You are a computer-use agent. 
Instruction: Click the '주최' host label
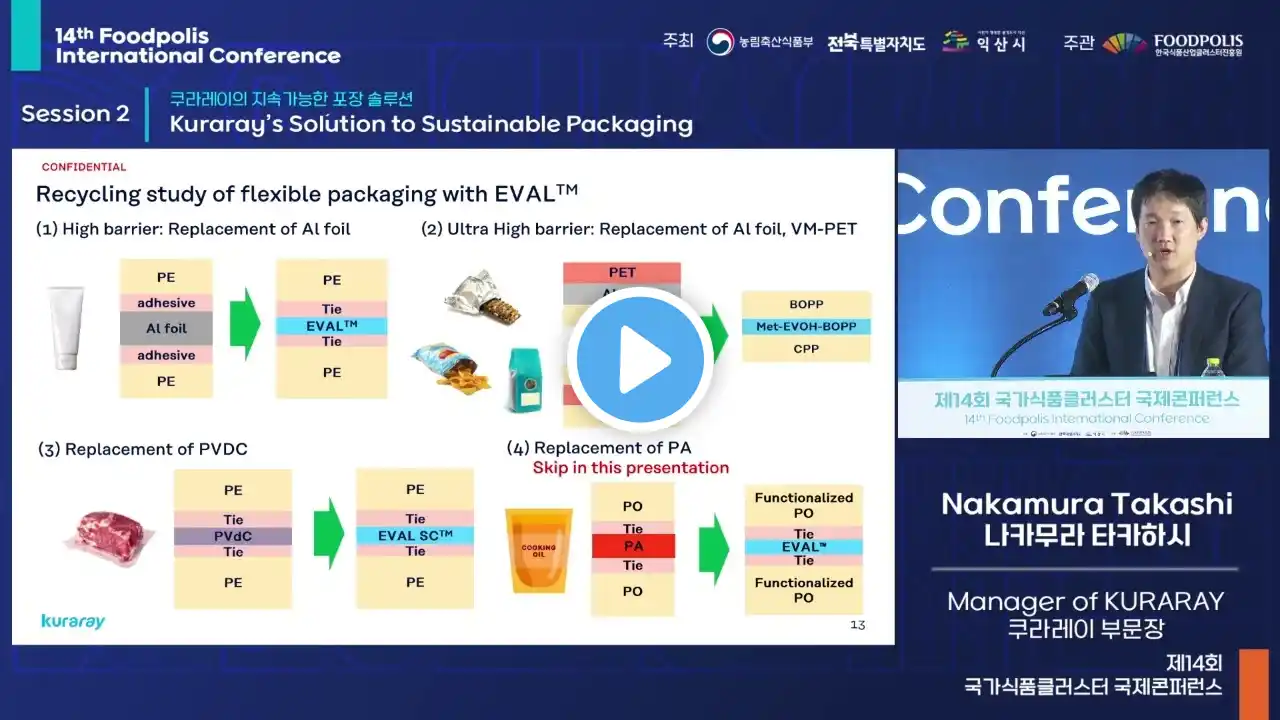point(678,41)
